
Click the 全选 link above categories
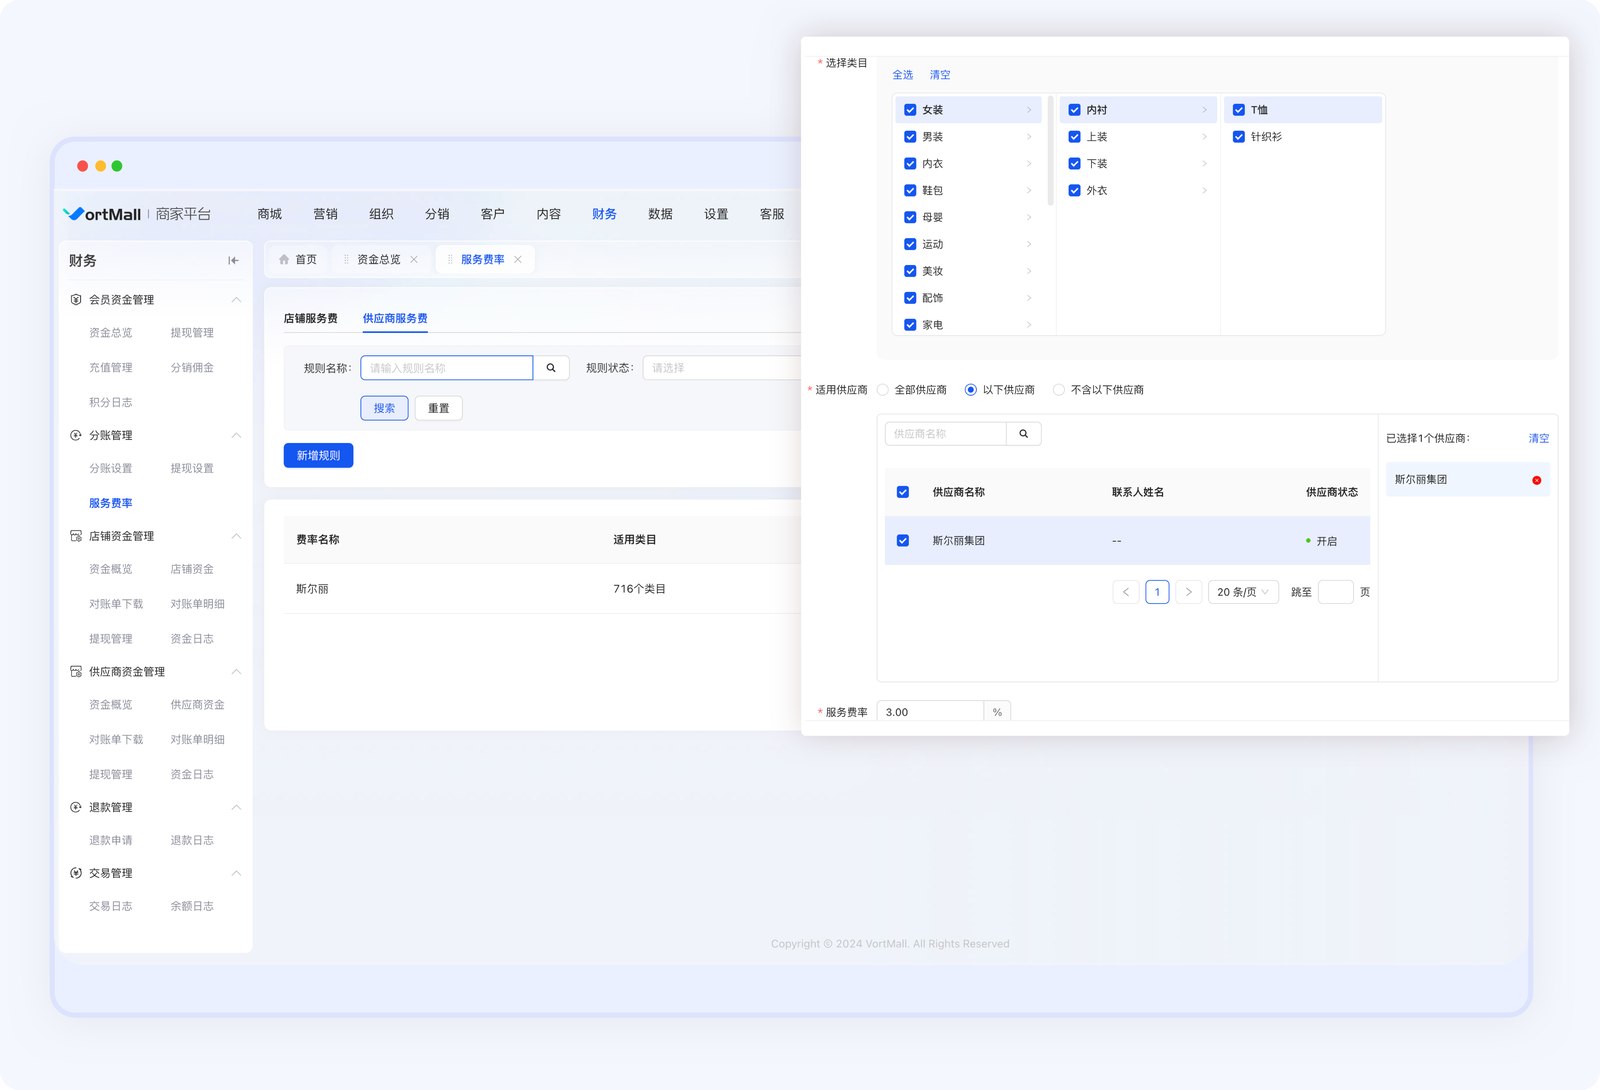[902, 75]
